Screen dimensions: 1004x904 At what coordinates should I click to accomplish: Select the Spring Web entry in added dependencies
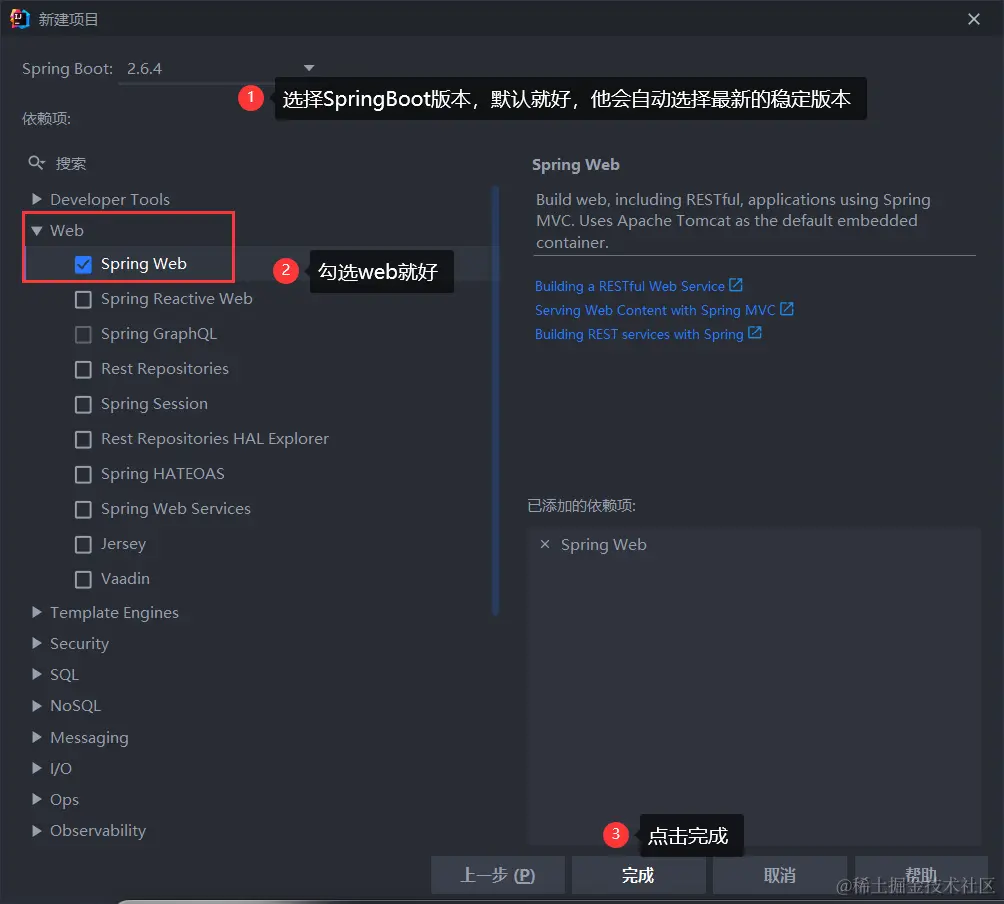(x=603, y=545)
